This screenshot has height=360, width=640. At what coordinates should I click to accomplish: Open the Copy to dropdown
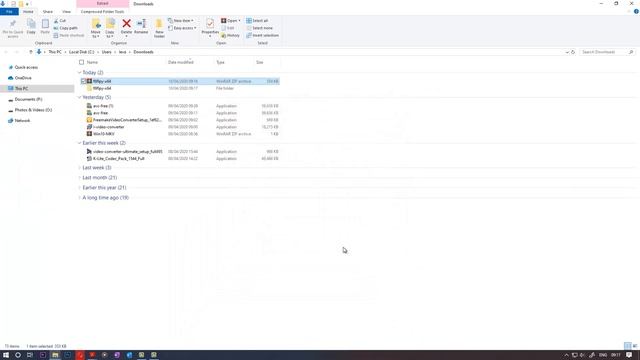(110, 28)
